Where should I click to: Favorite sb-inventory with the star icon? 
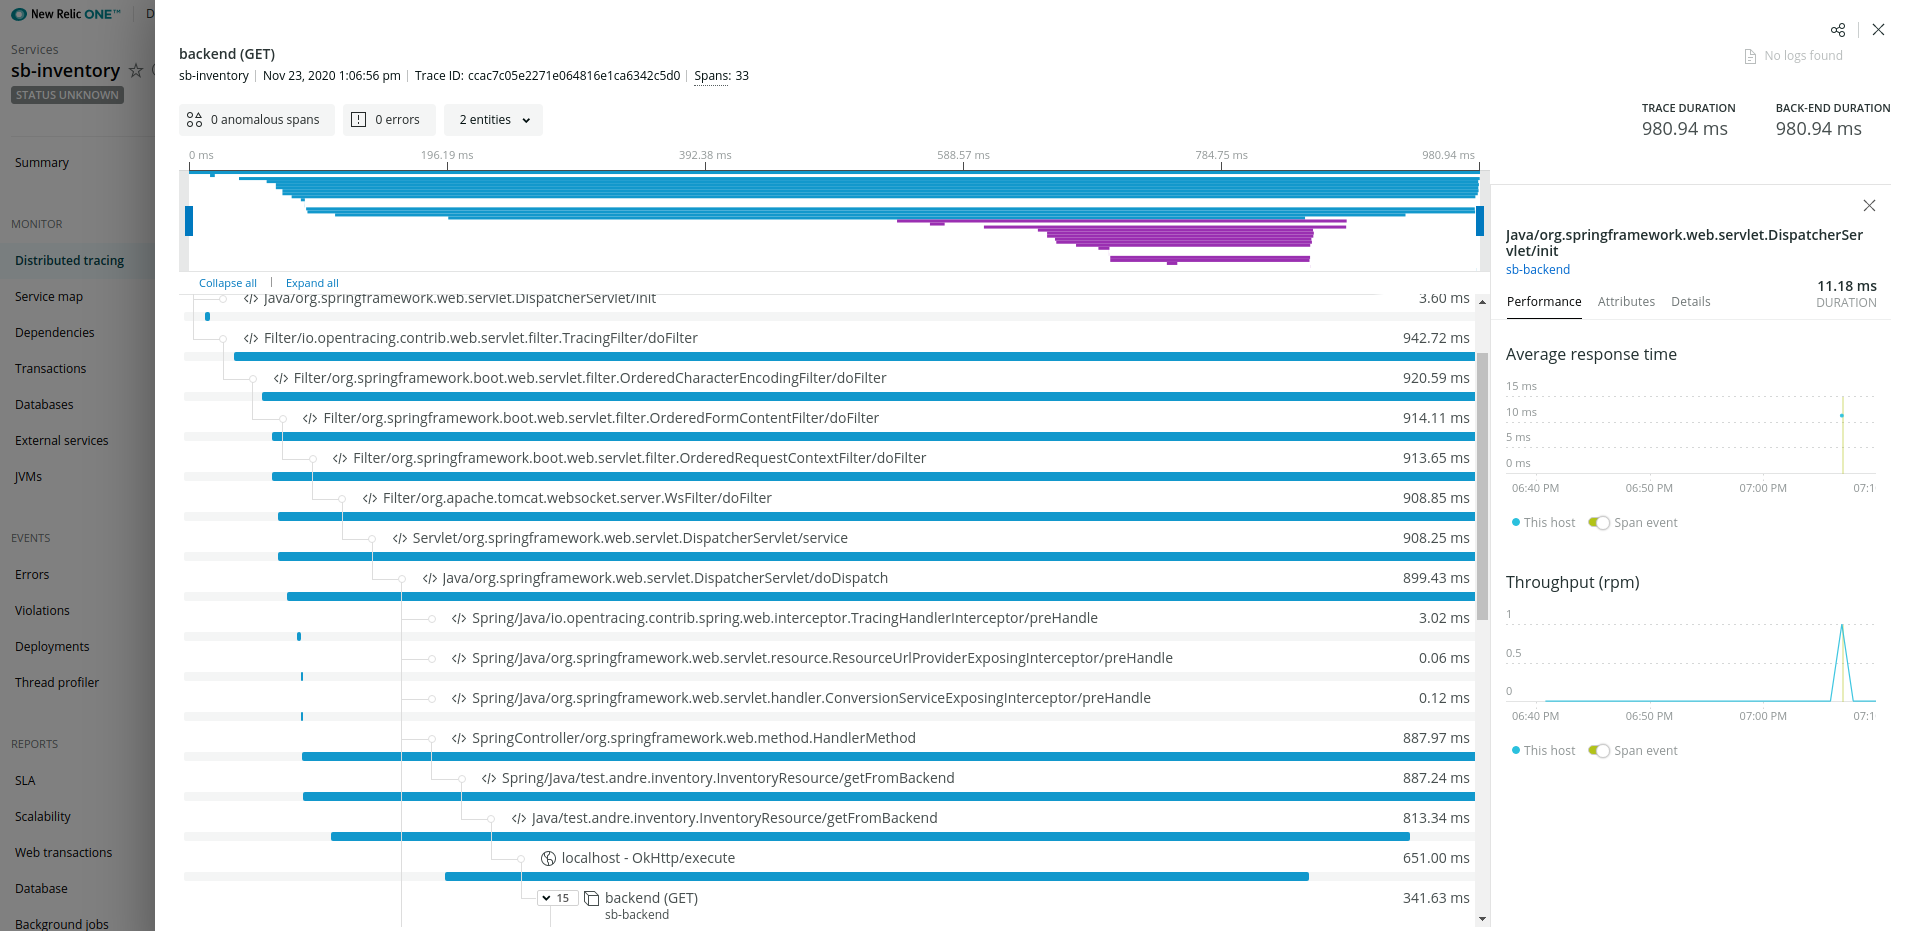coord(136,71)
